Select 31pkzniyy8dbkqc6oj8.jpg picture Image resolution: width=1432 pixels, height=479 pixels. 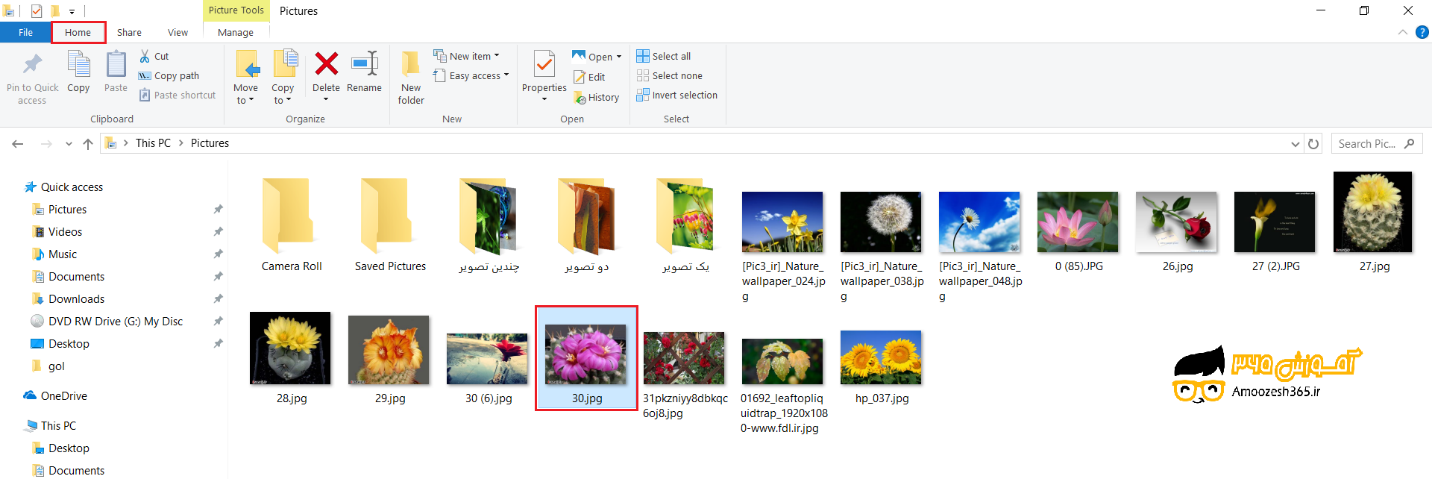(684, 374)
